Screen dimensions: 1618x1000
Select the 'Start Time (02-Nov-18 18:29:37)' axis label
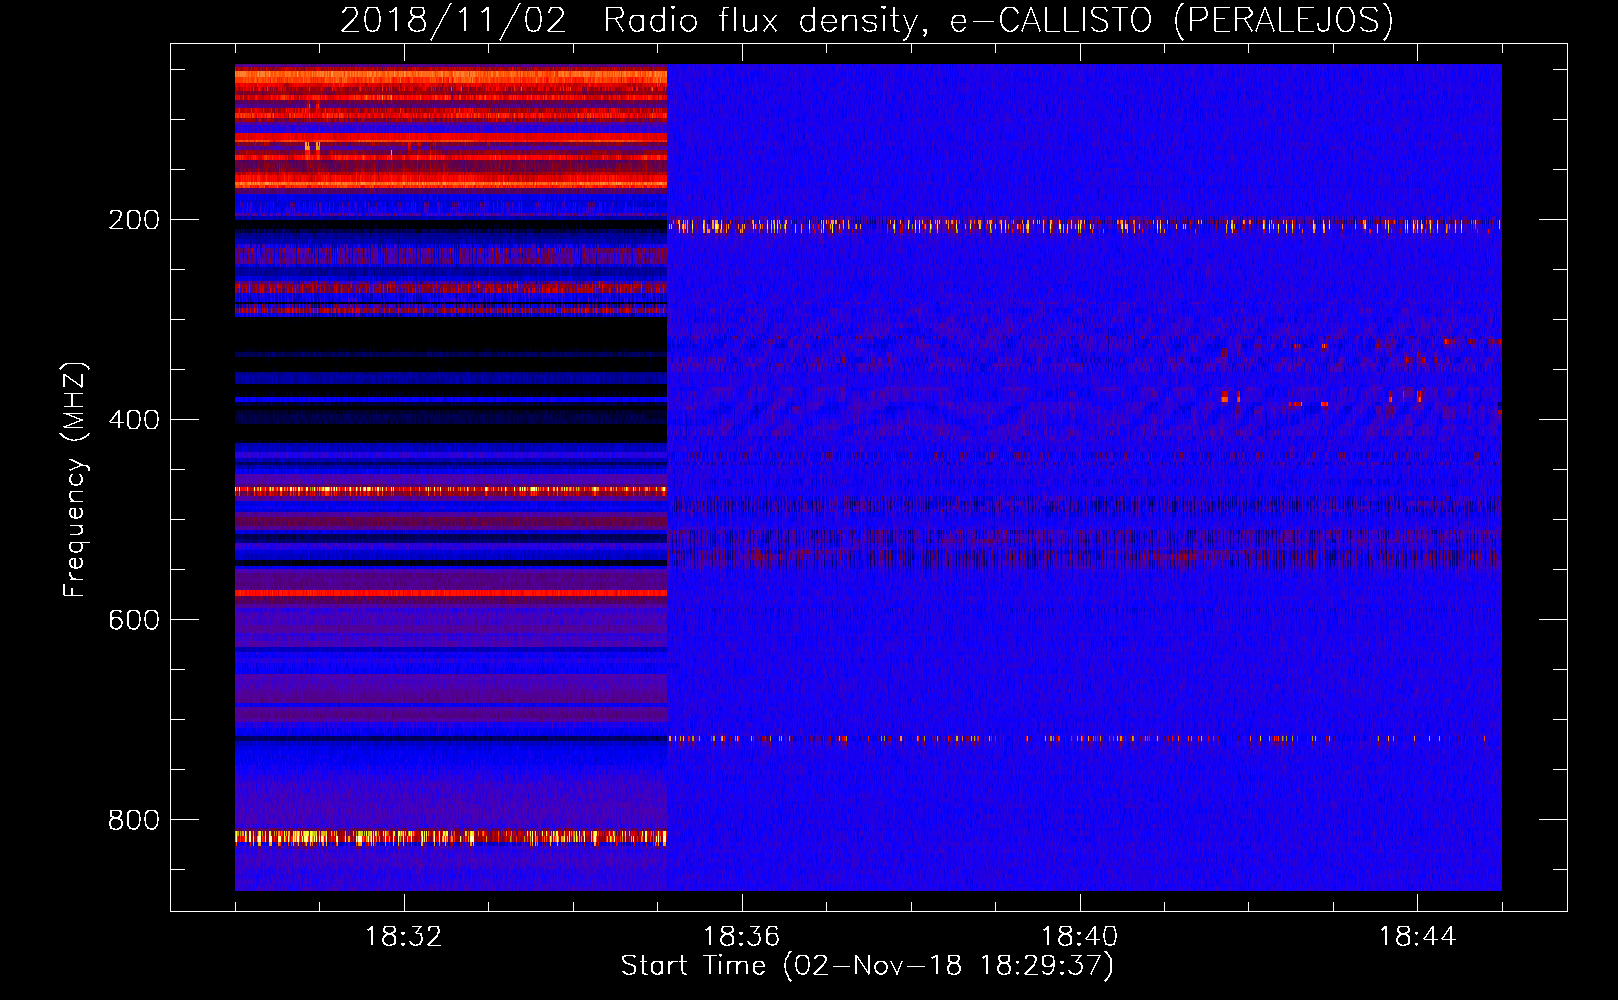click(867, 966)
